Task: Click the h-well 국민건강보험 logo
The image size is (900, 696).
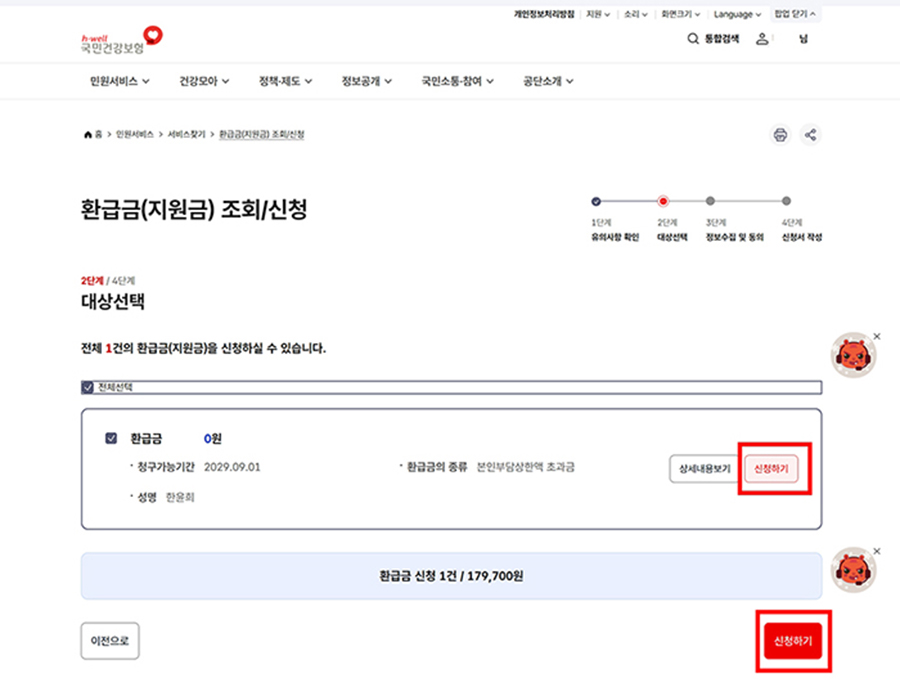Action: click(x=122, y=40)
